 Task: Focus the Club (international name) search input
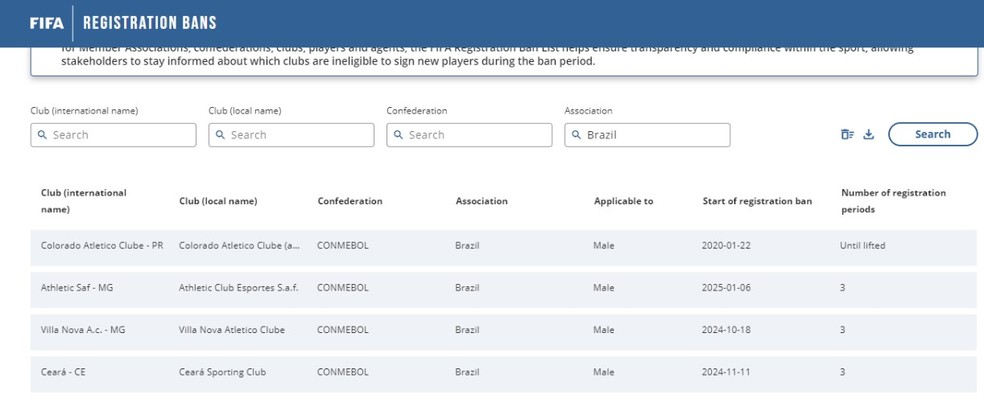(120, 135)
